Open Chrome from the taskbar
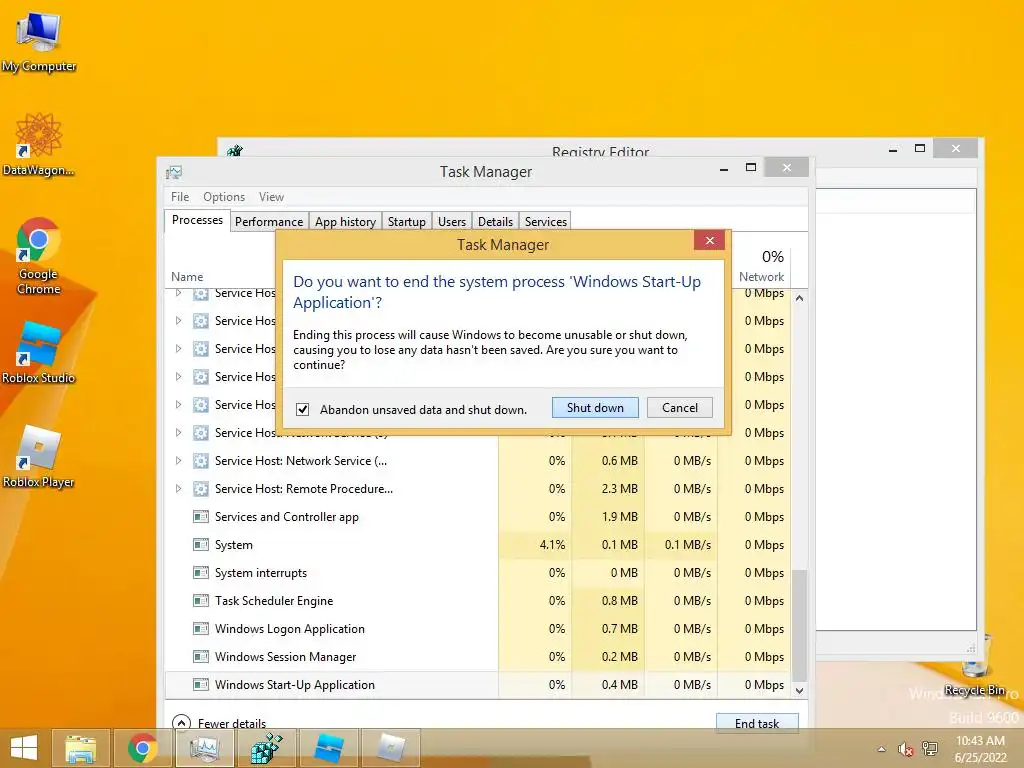The height and width of the screenshot is (768, 1024). point(142,748)
